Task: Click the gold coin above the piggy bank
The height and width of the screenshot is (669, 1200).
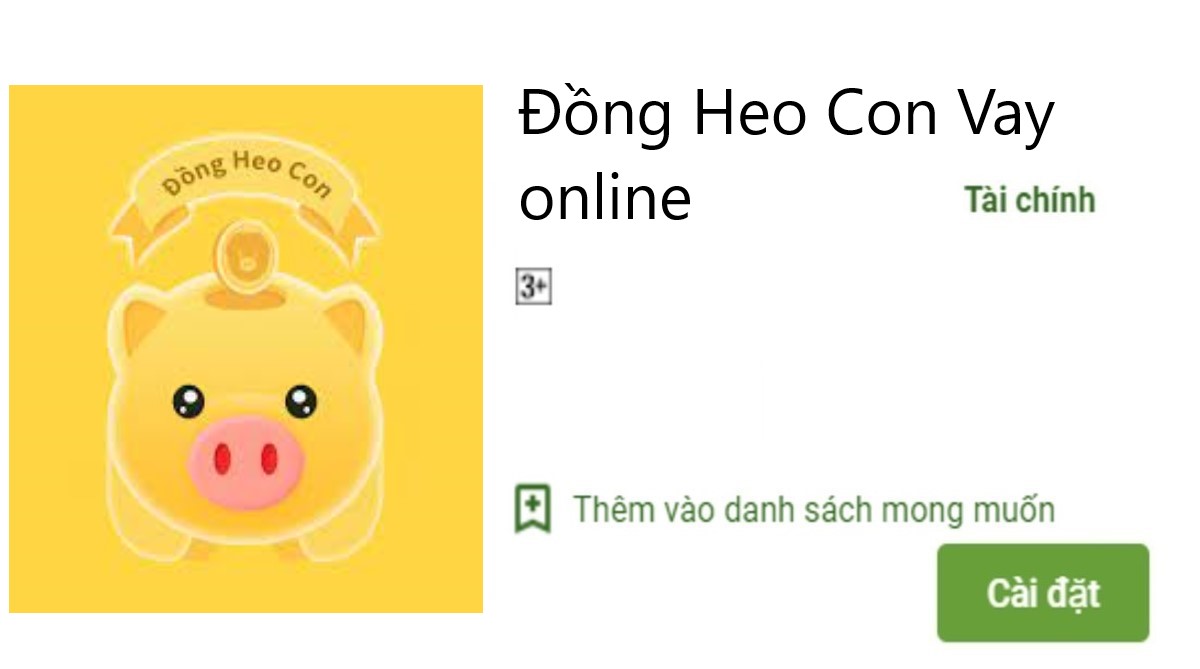Action: click(x=245, y=258)
